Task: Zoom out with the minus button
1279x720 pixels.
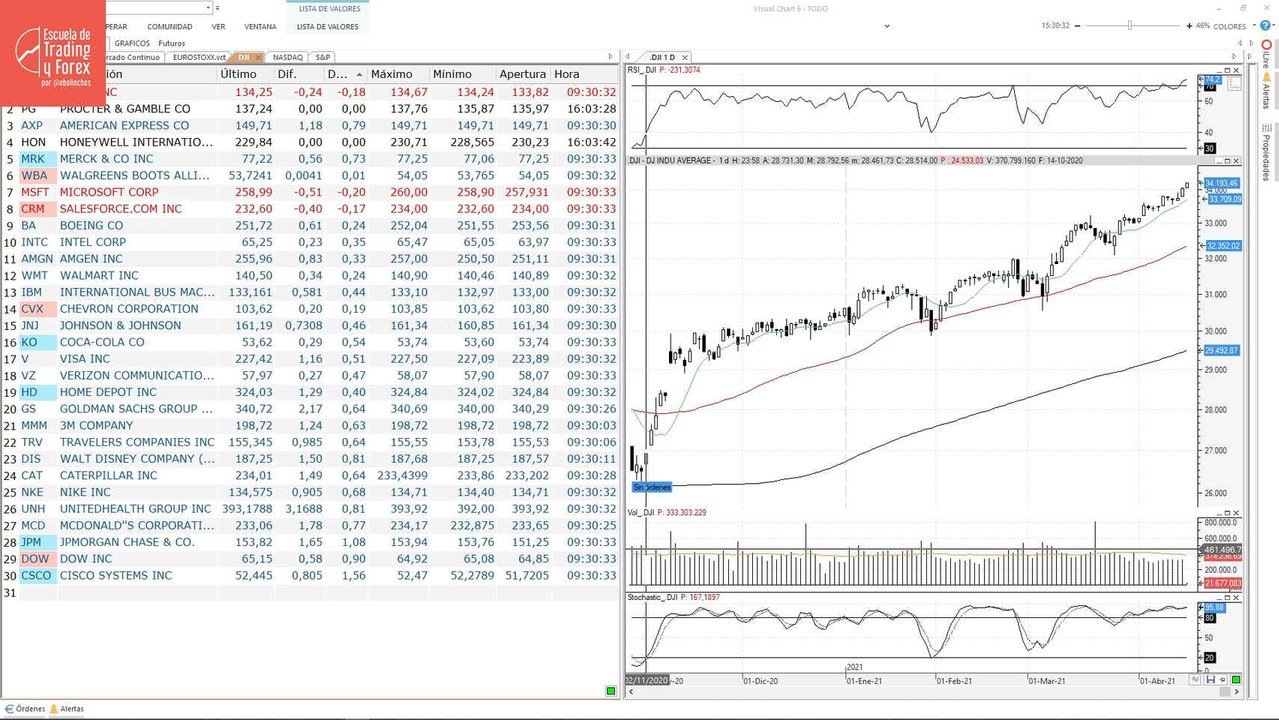Action: coord(1078,26)
